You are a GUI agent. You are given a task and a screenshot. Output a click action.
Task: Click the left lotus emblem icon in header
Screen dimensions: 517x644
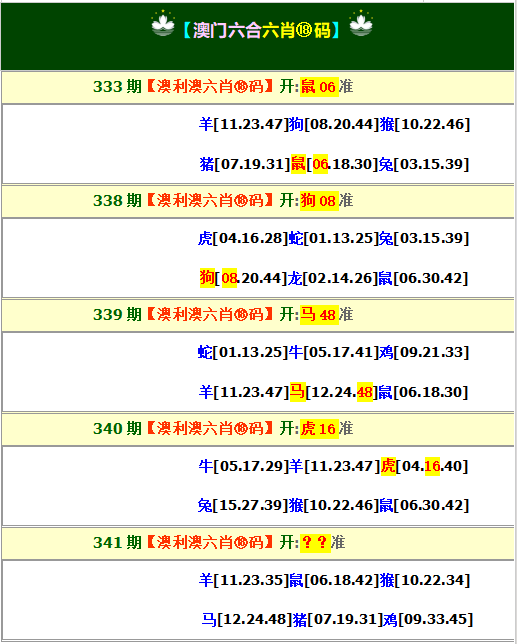(163, 24)
